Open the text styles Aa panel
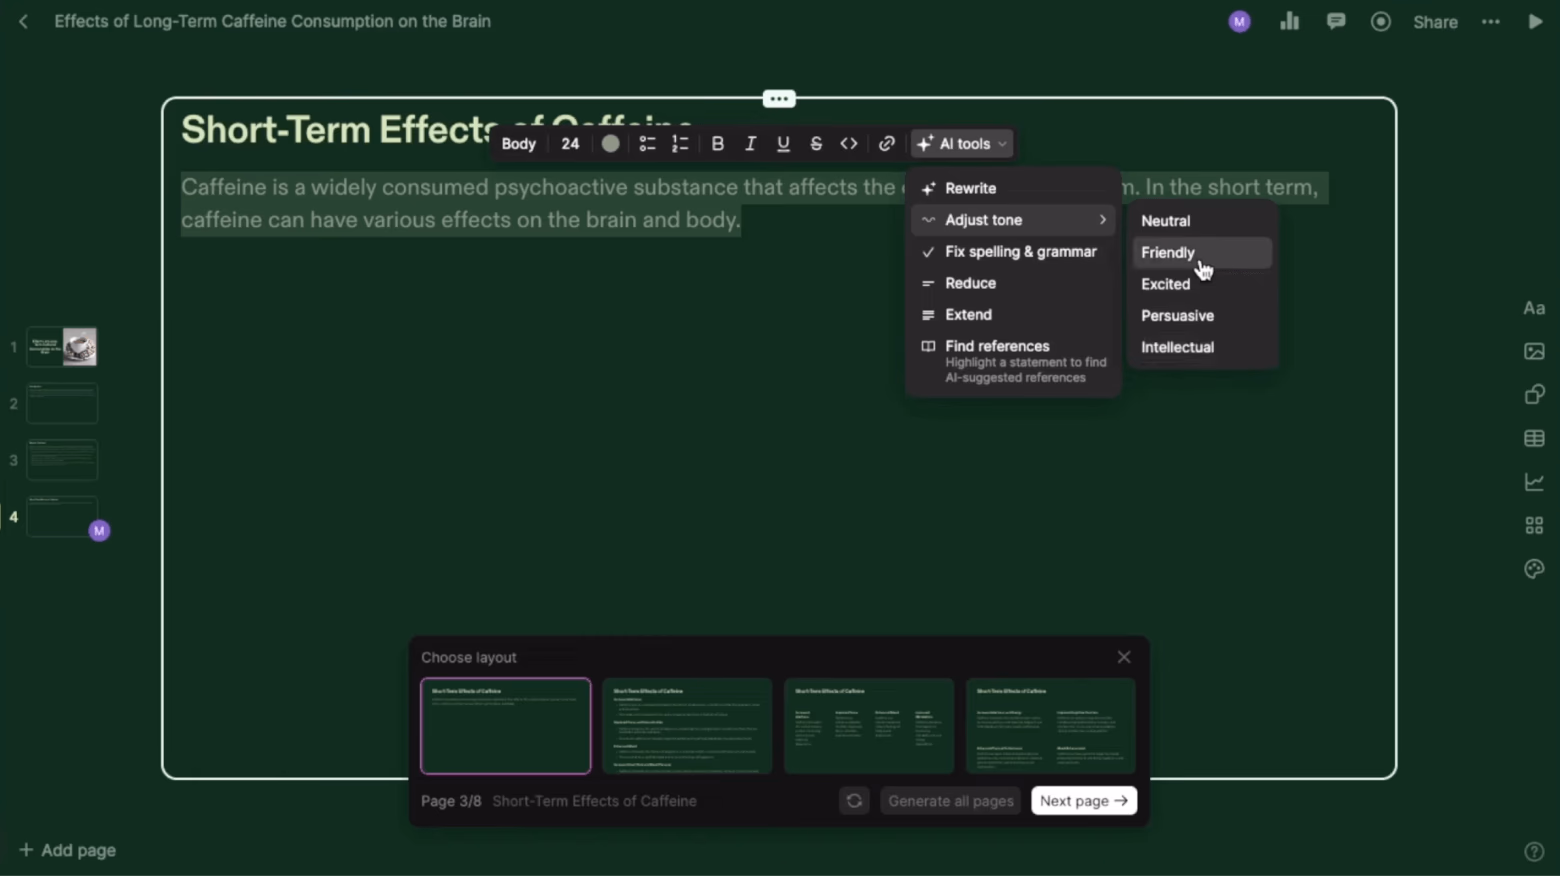Viewport: 1560px width, 876px height. click(1534, 308)
